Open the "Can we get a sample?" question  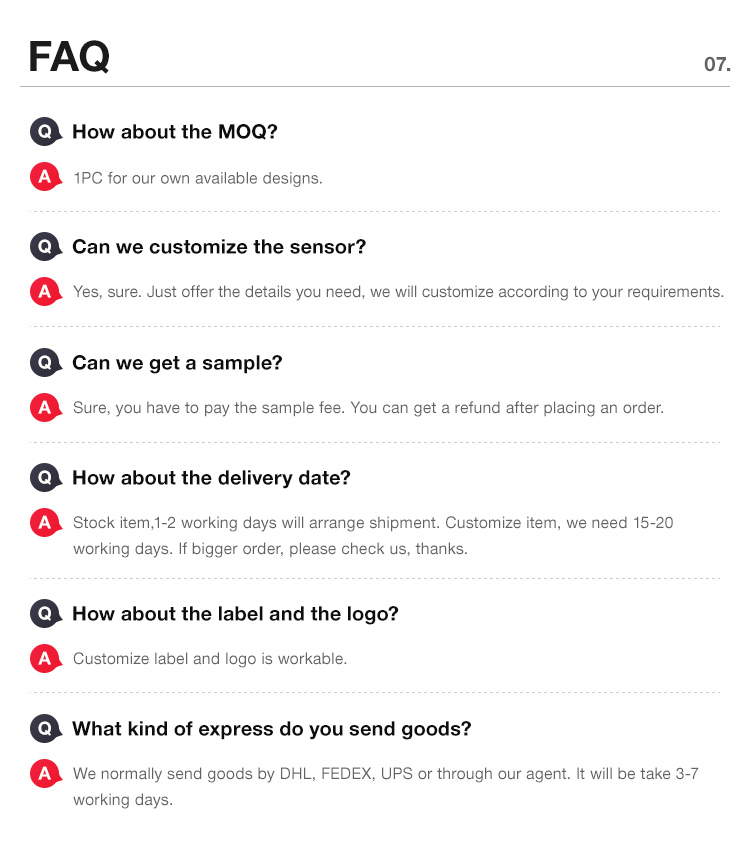177,363
